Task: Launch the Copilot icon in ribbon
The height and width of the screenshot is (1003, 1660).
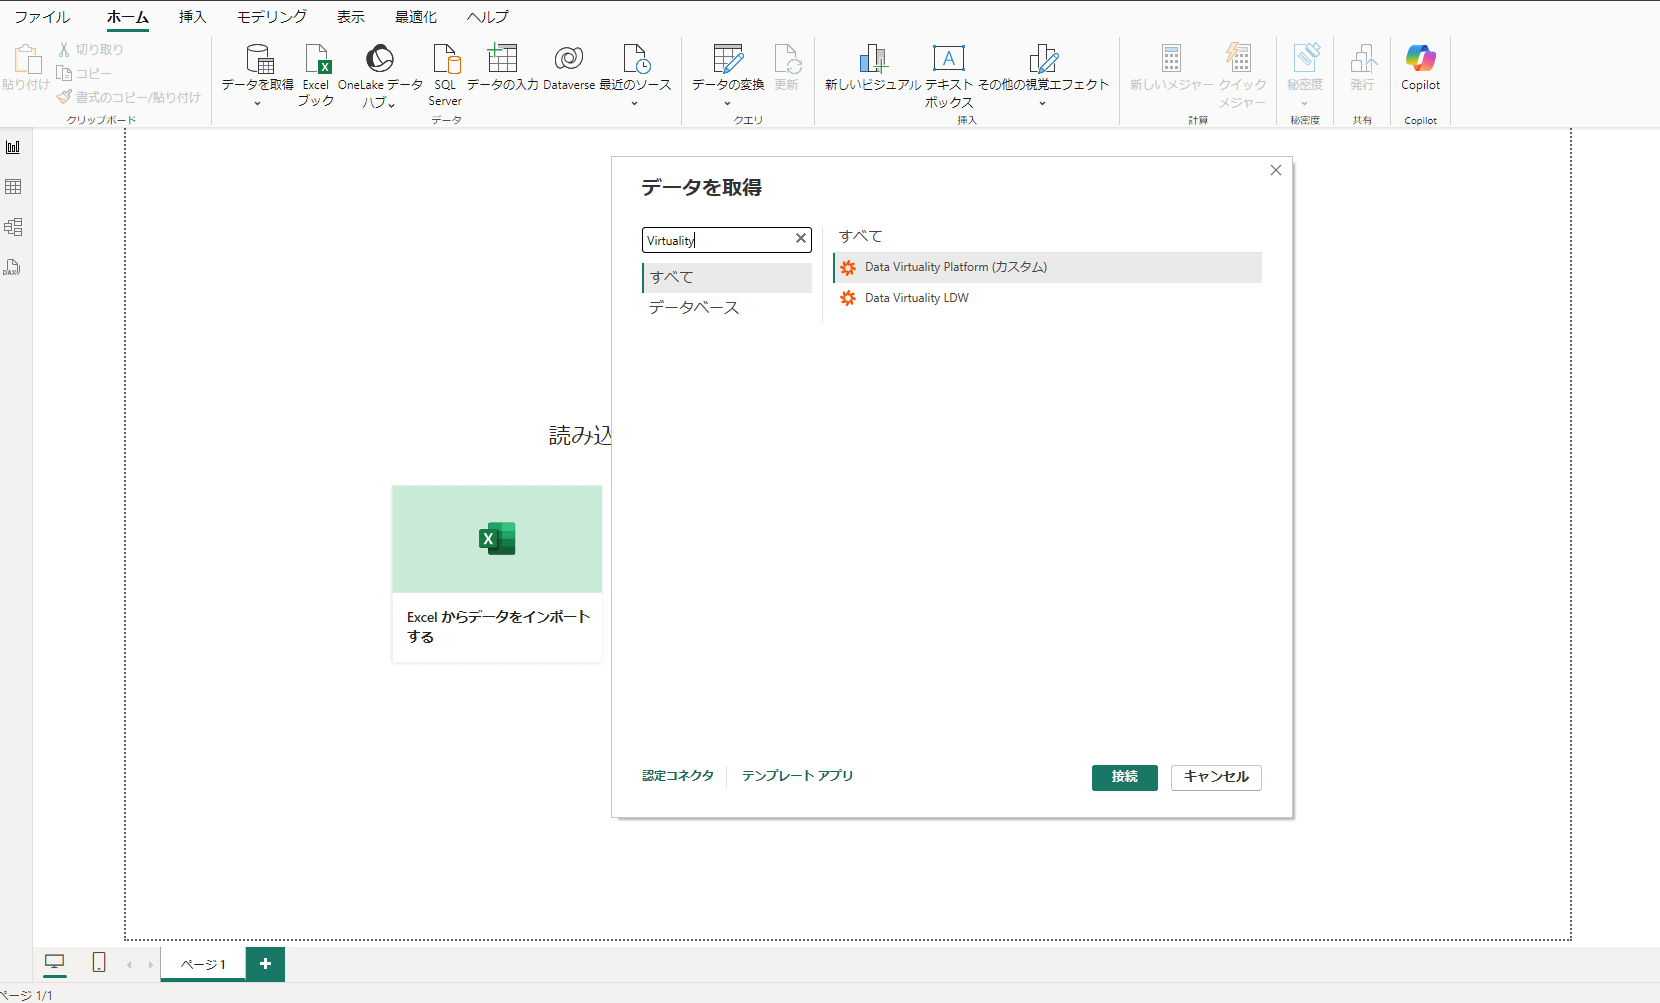Action: (1420, 60)
